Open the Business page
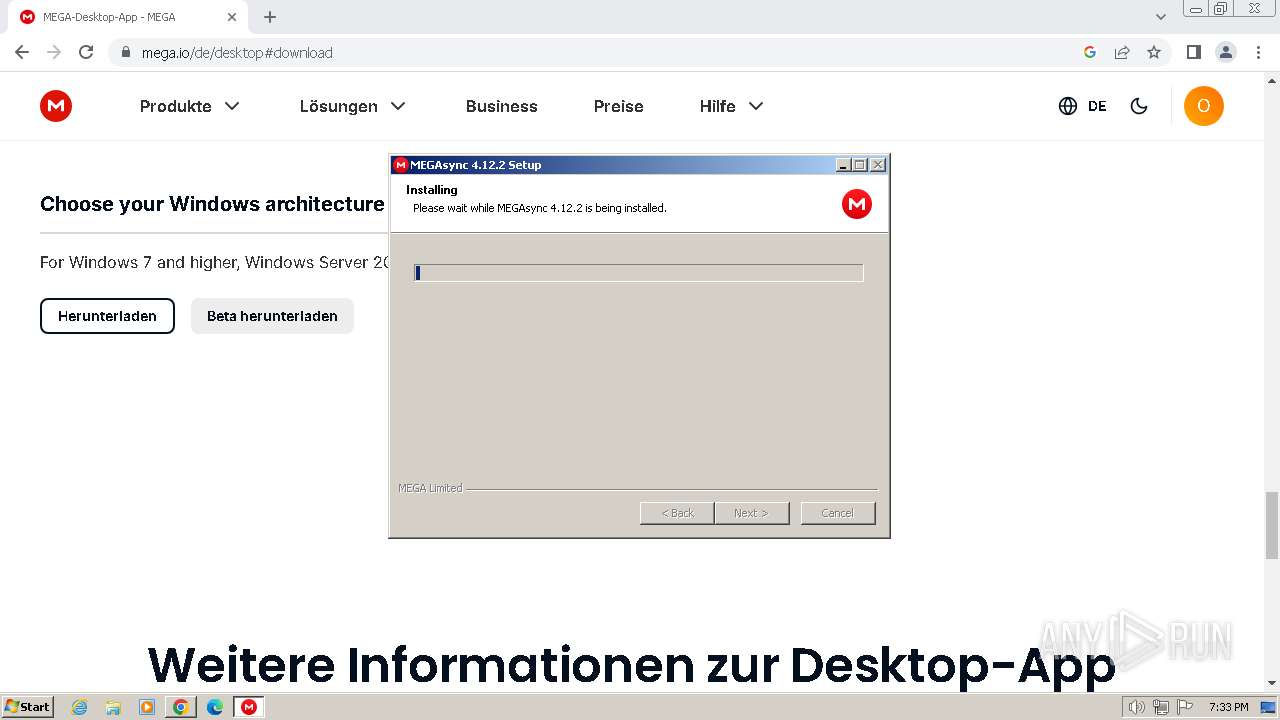The height and width of the screenshot is (720, 1280). pos(502,106)
